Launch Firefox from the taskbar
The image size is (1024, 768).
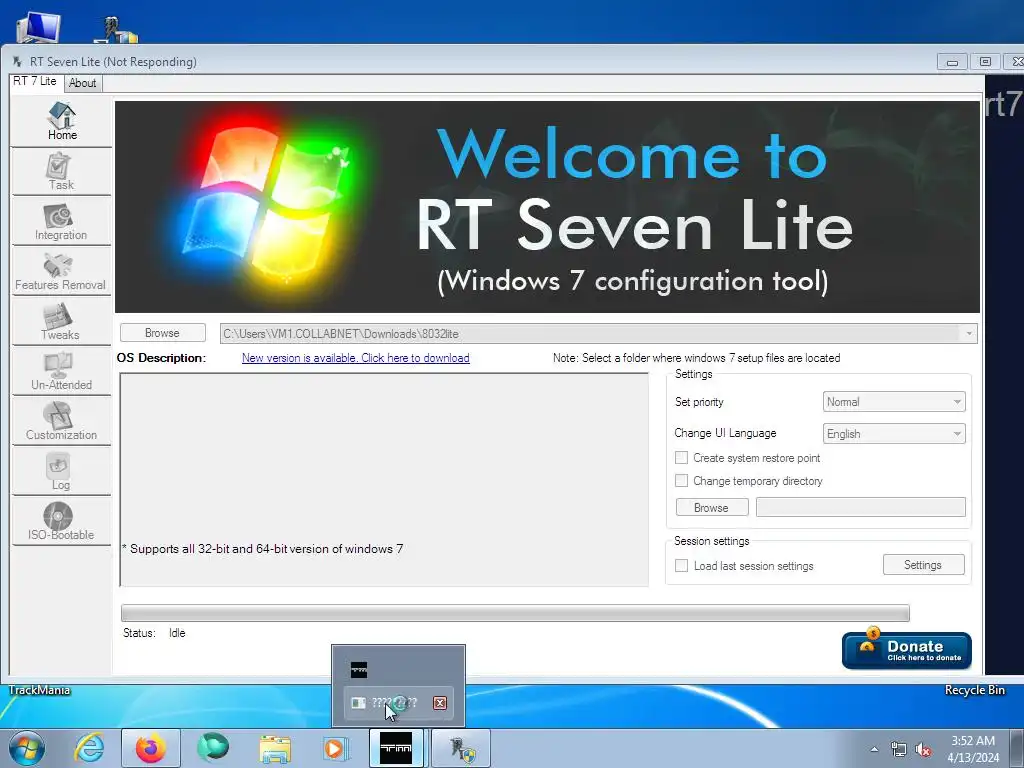(x=151, y=748)
